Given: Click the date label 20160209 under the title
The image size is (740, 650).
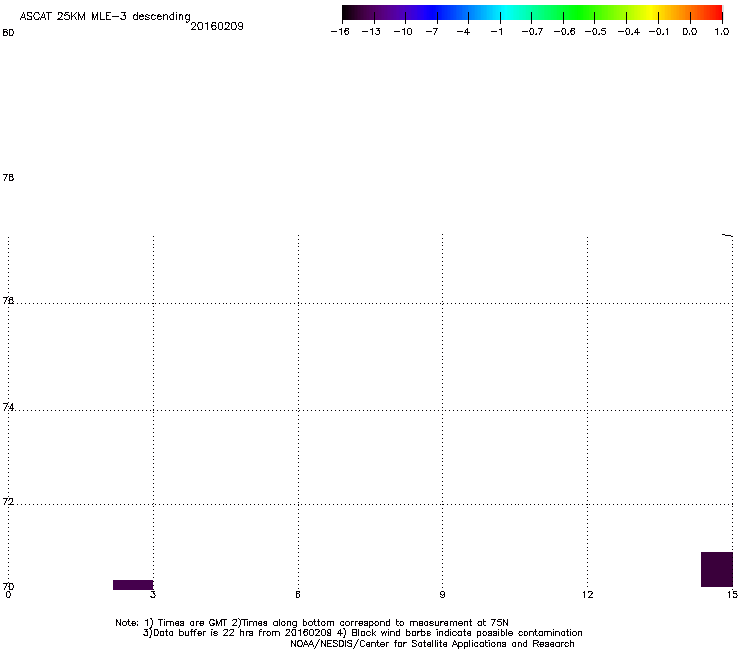Looking at the screenshot, I should point(217,26).
